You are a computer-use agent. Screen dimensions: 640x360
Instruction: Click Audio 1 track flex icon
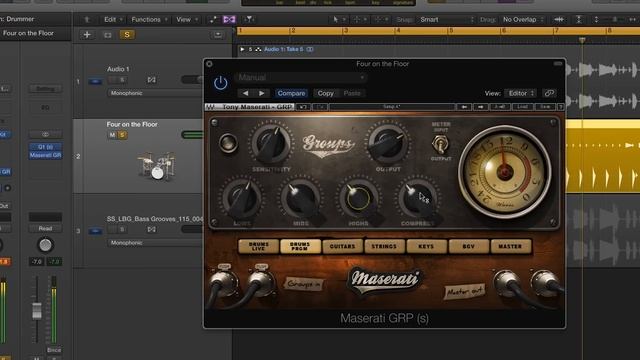tap(151, 80)
